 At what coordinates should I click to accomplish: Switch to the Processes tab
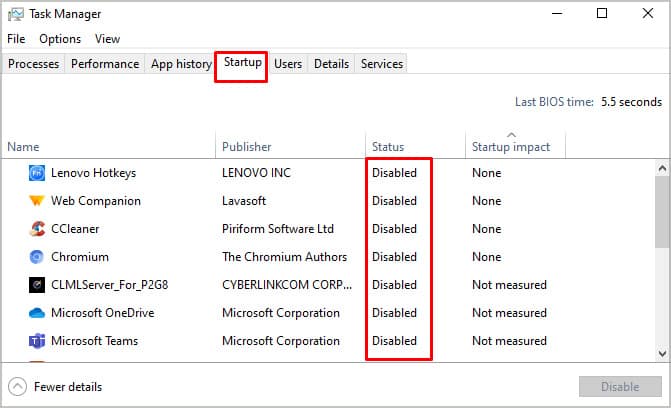click(33, 64)
